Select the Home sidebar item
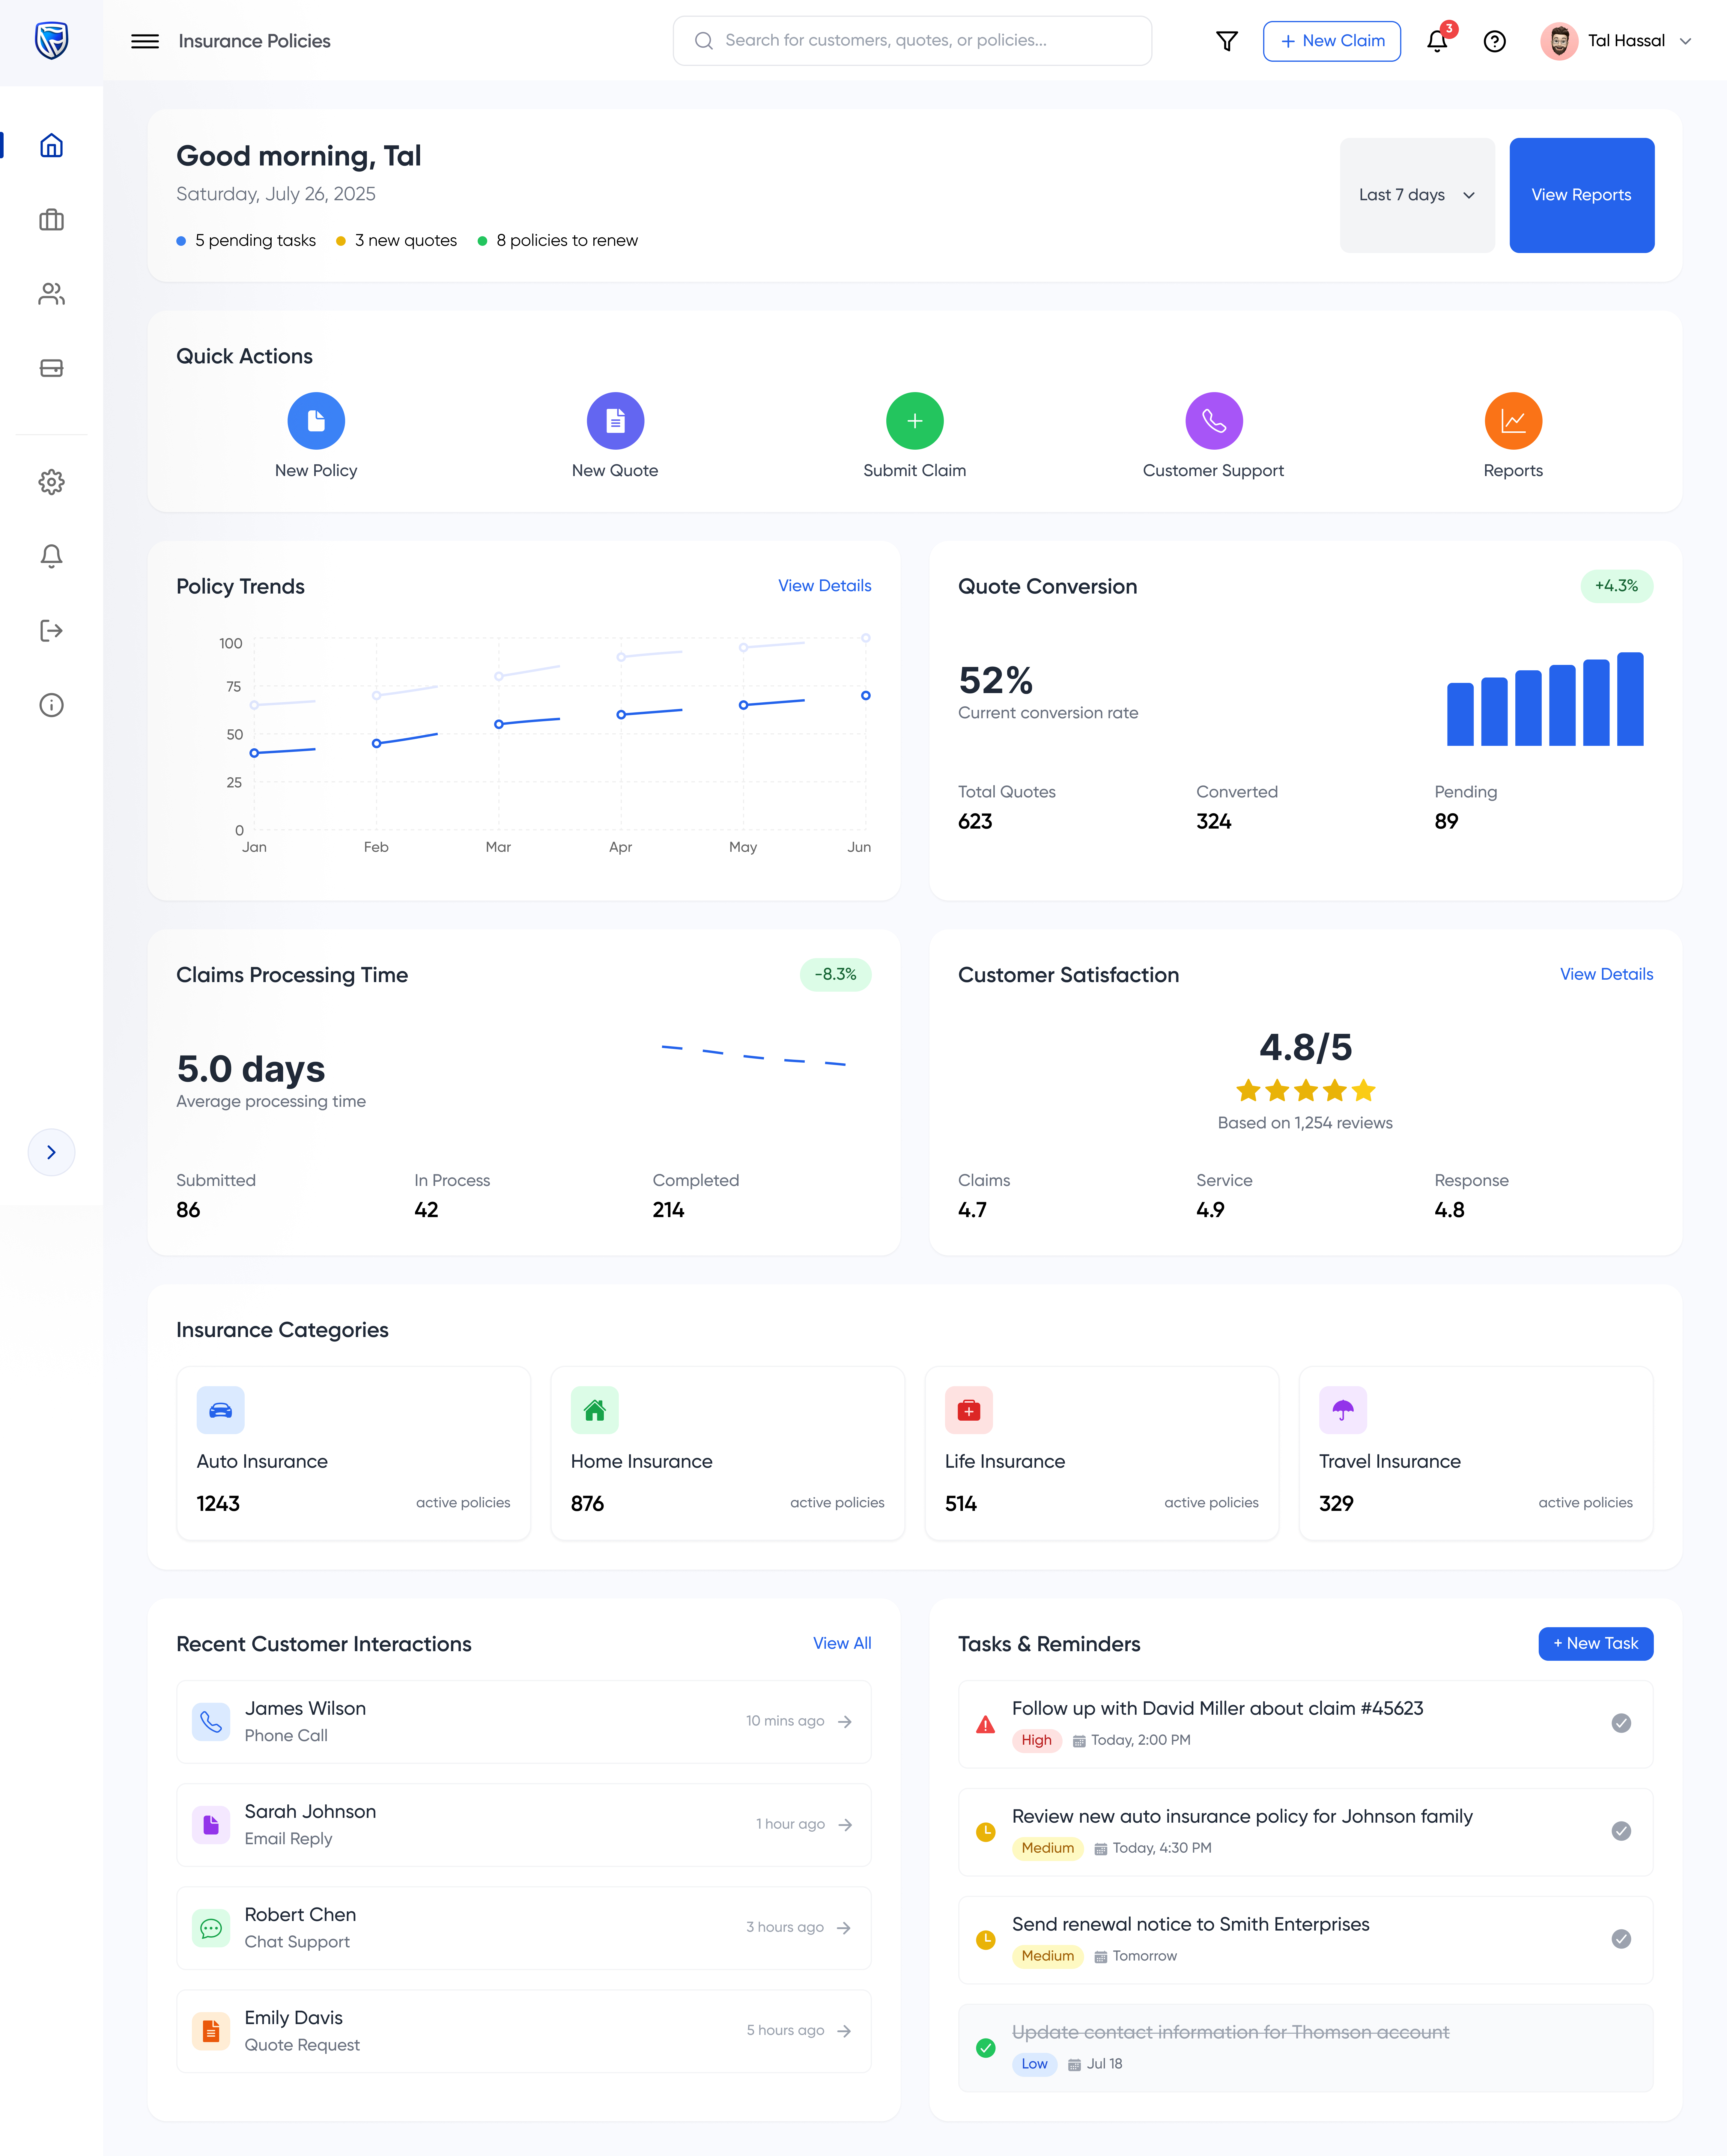This screenshot has height=2156, width=1727. 51,146
